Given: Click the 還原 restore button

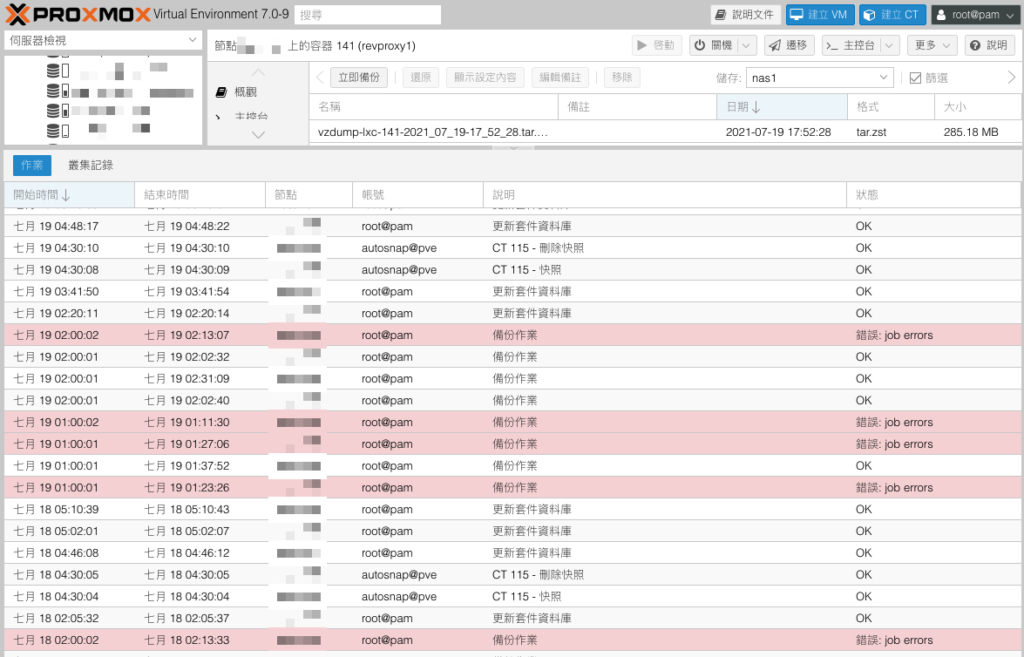Looking at the screenshot, I should (x=421, y=77).
